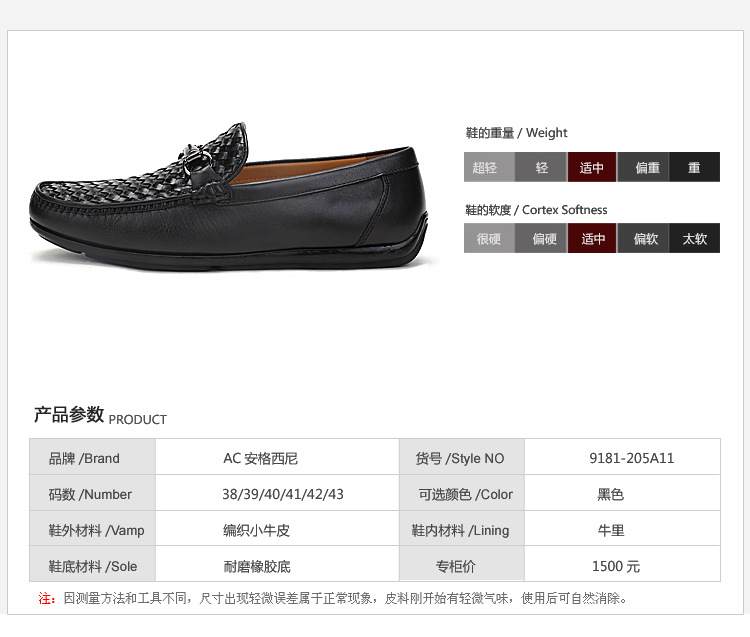Select the 偏重 weight segment
The image size is (750, 637).
643,167
